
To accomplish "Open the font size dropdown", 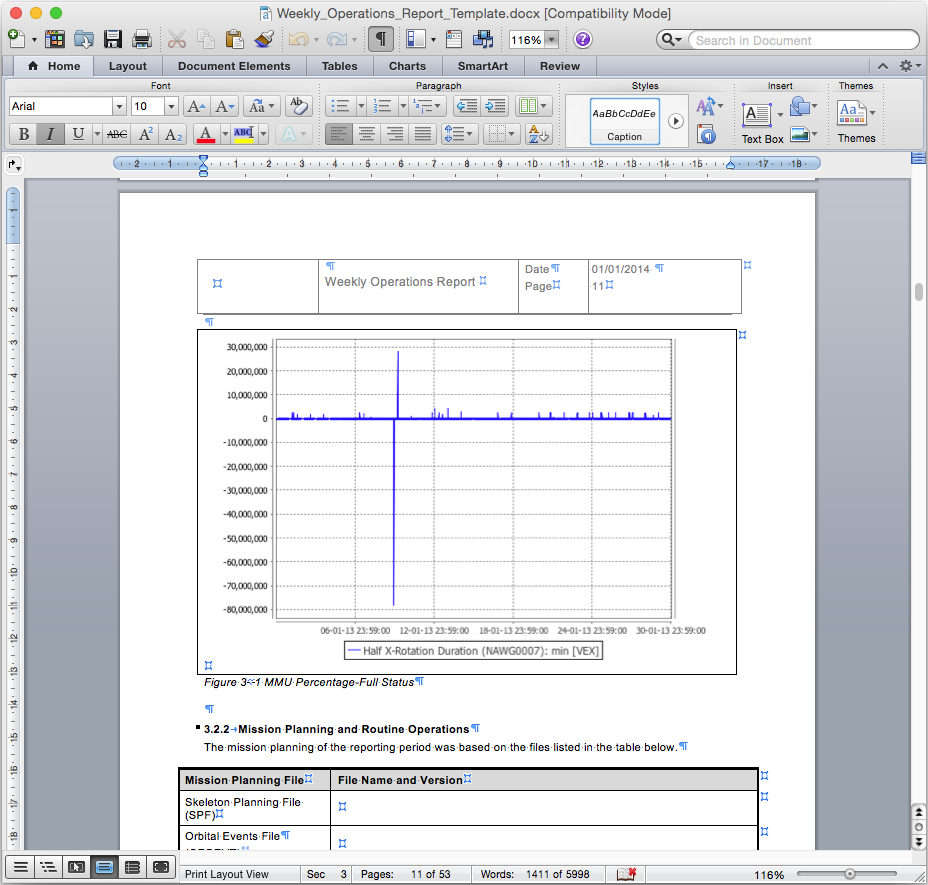I will pyautogui.click(x=171, y=106).
